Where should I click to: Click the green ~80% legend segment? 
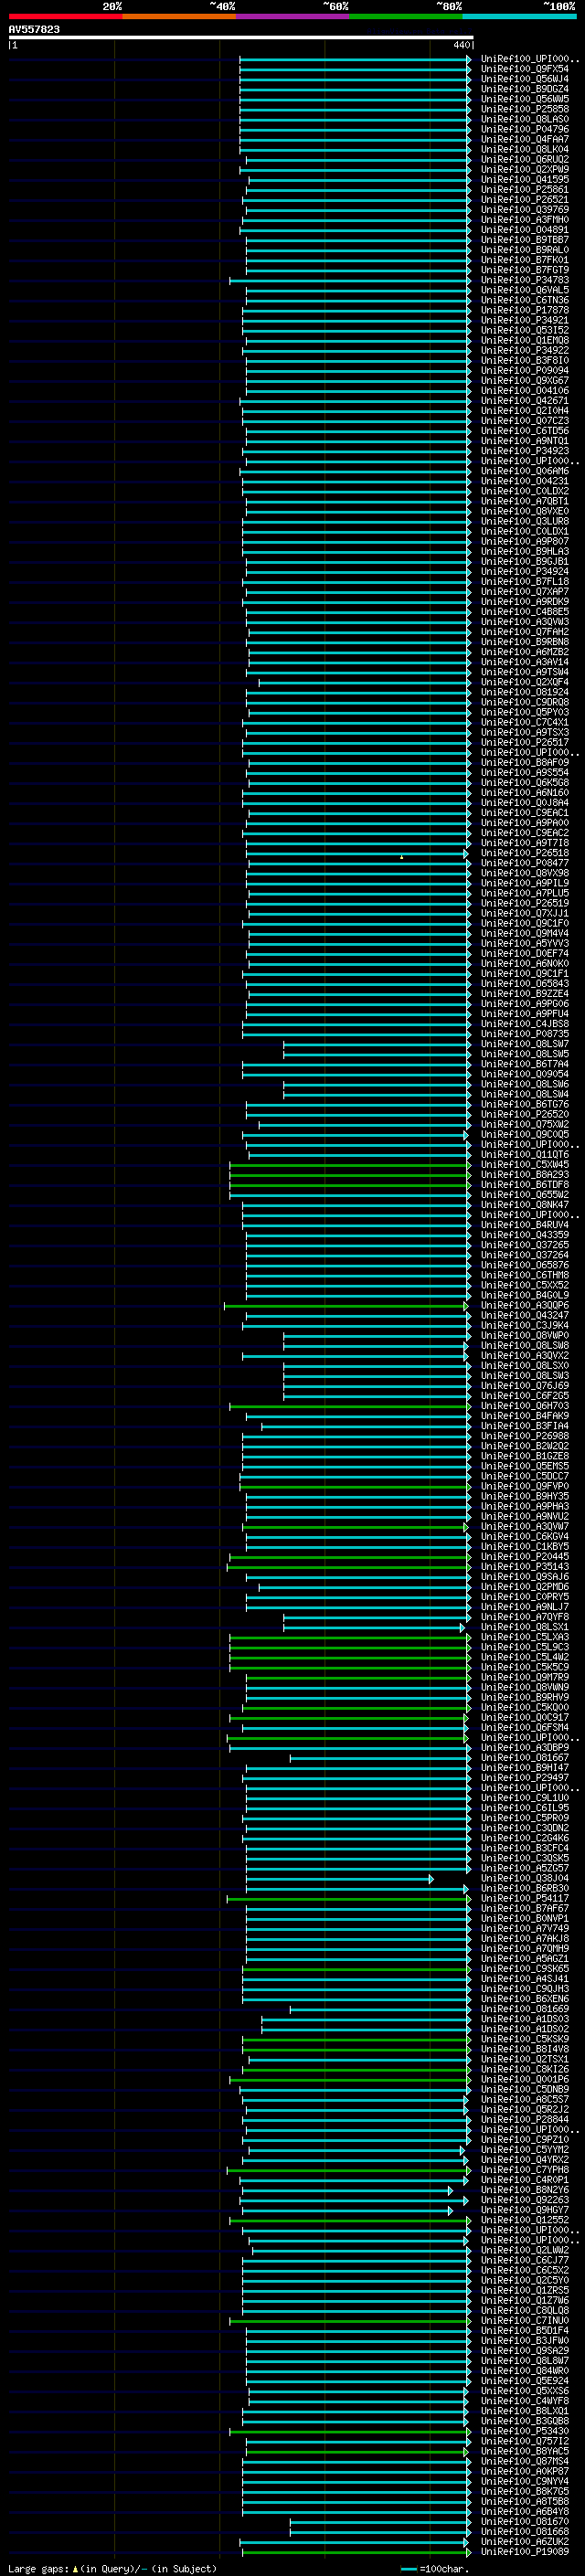[406, 17]
